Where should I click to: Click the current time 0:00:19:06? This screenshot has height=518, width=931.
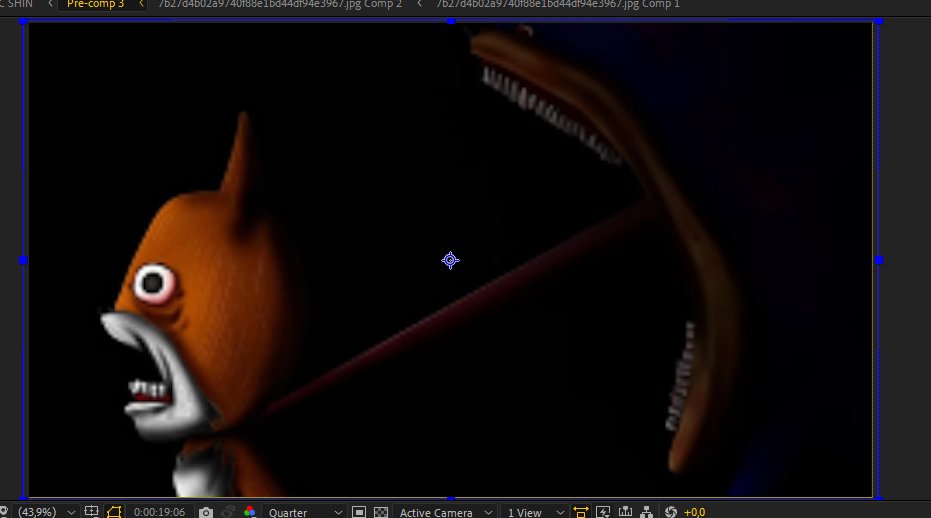point(159,512)
